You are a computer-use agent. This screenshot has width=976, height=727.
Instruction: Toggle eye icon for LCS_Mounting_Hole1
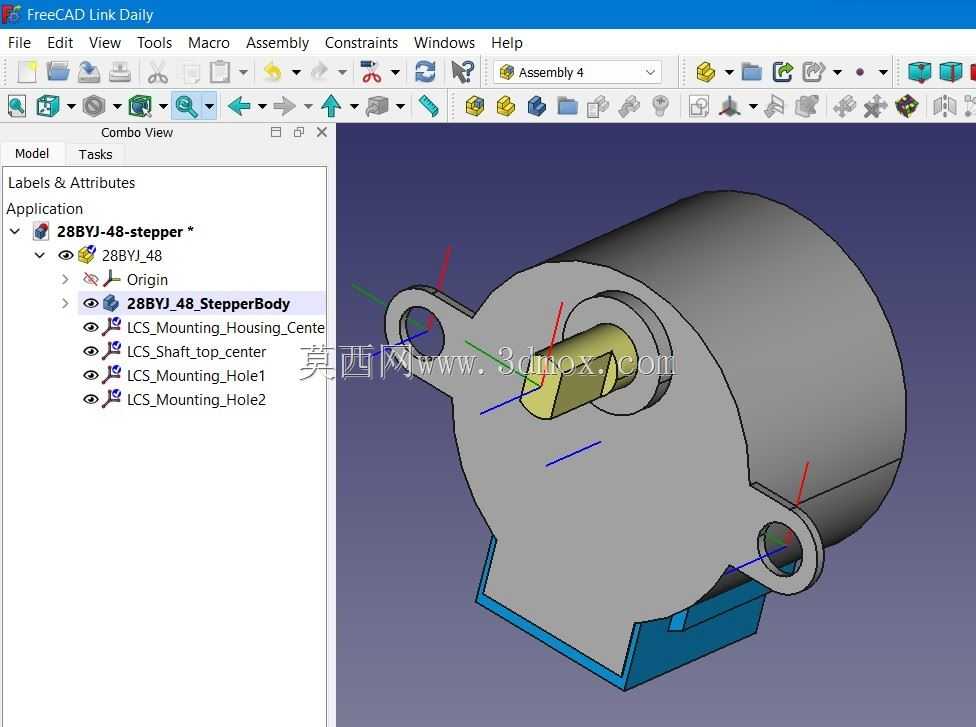91,375
